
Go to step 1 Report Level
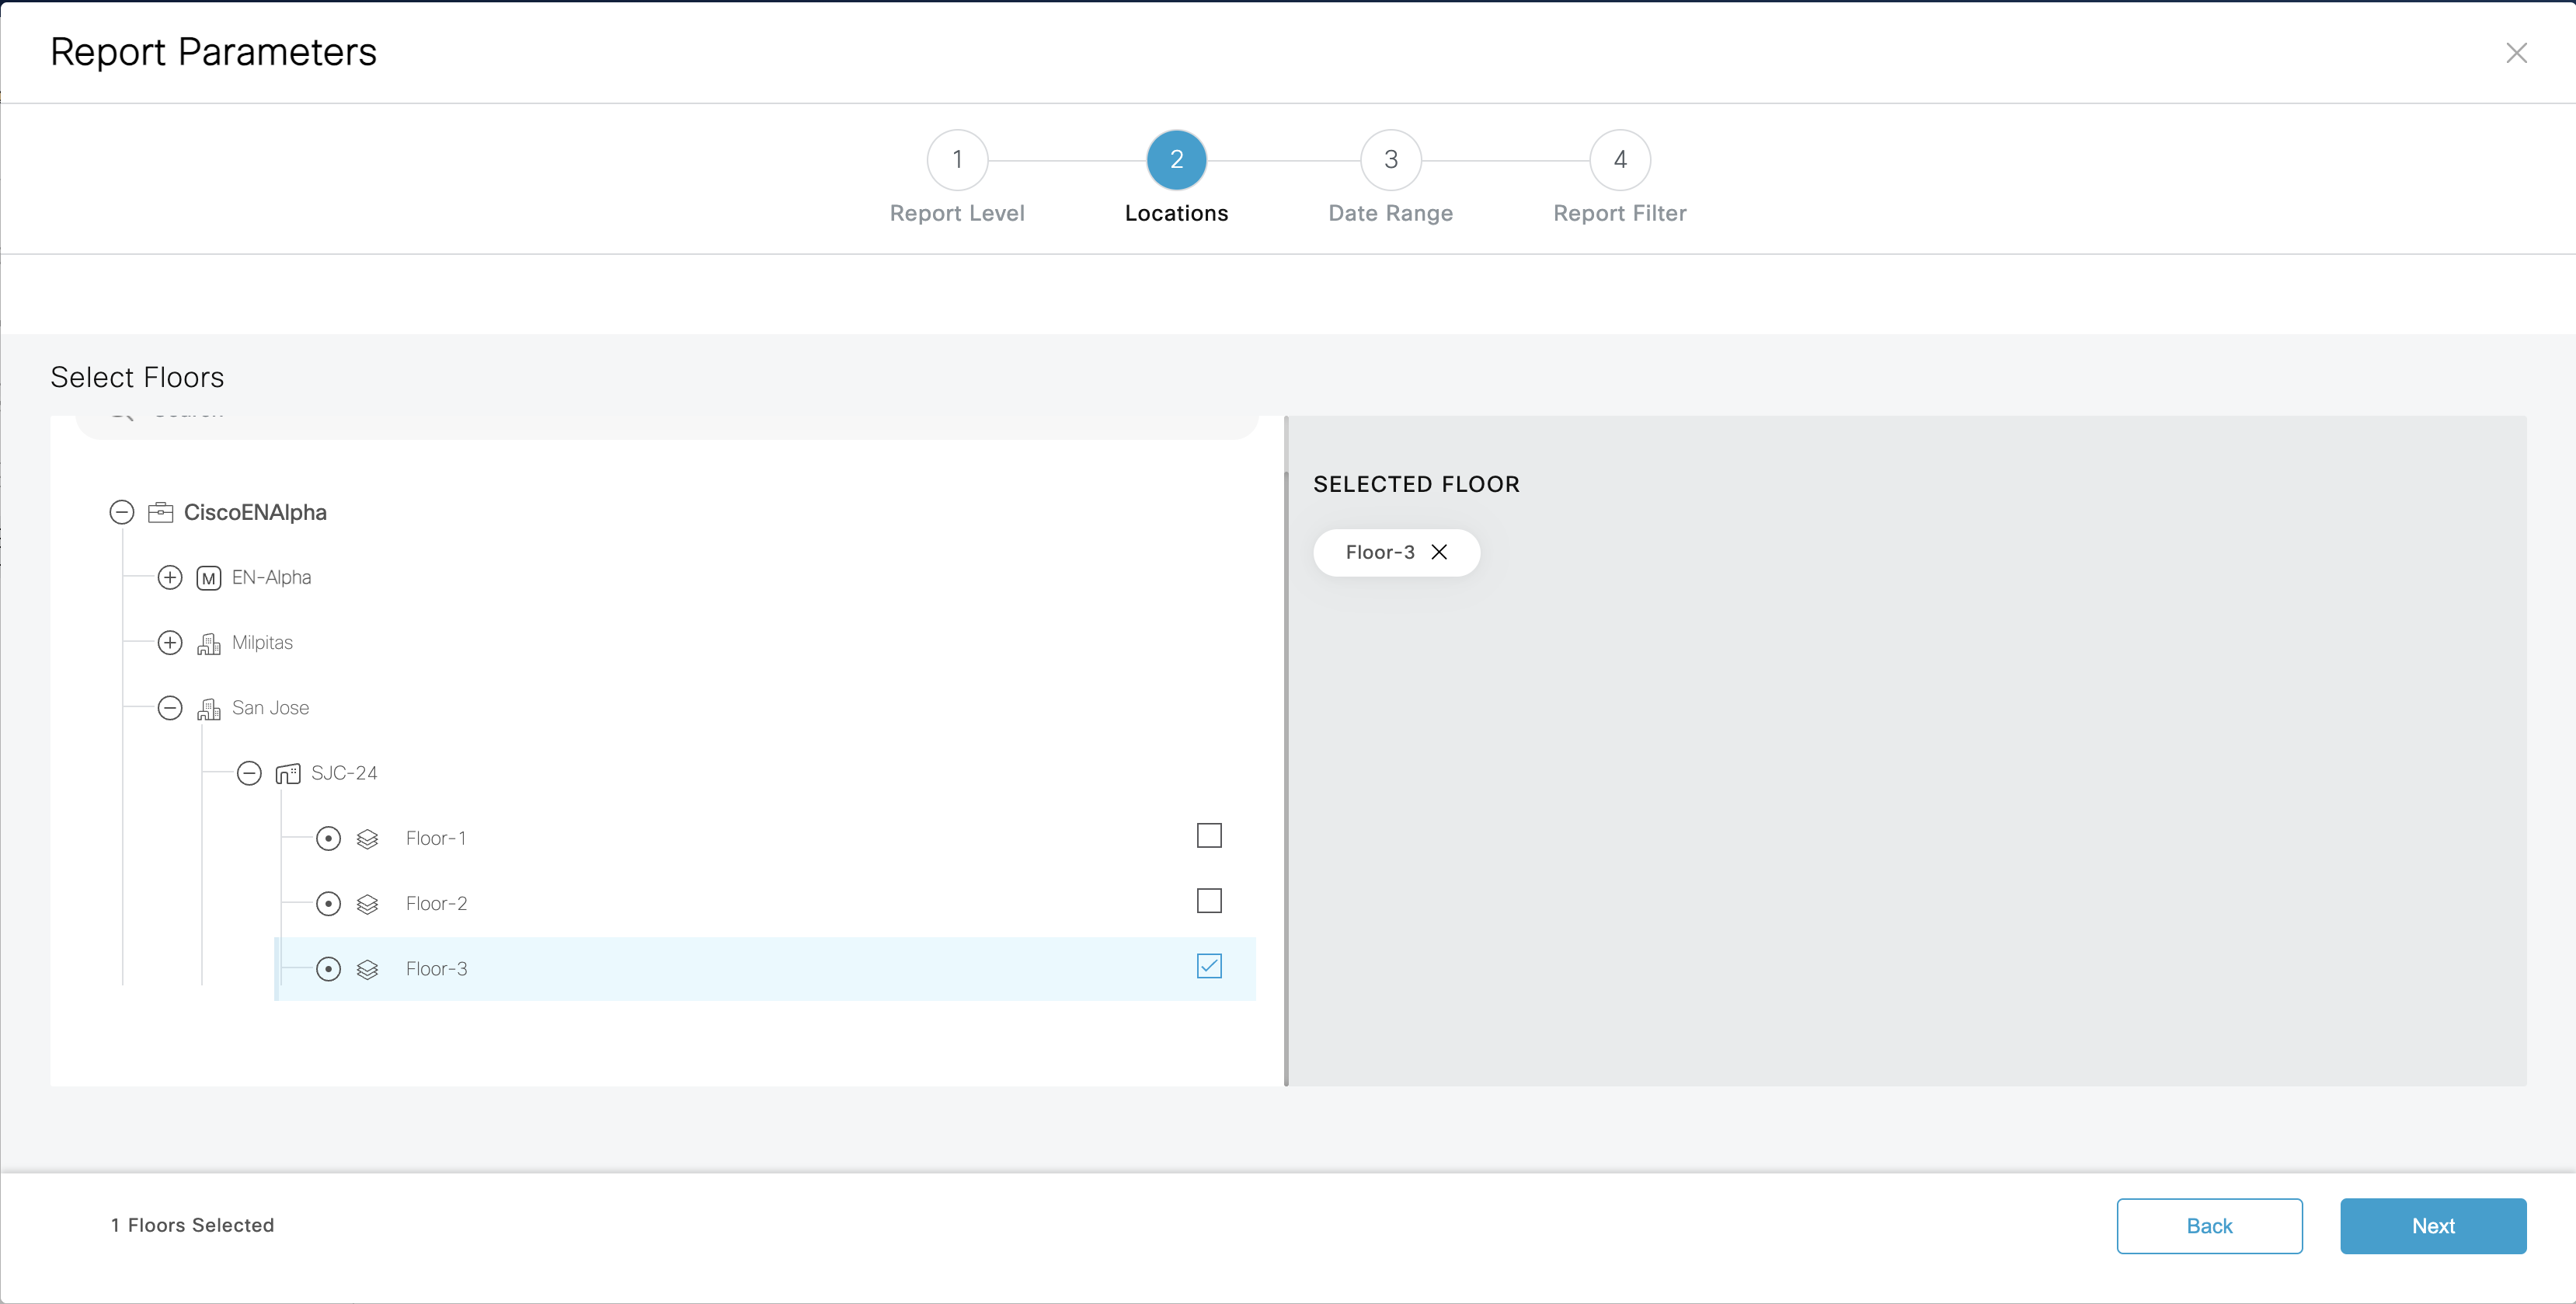click(x=957, y=160)
